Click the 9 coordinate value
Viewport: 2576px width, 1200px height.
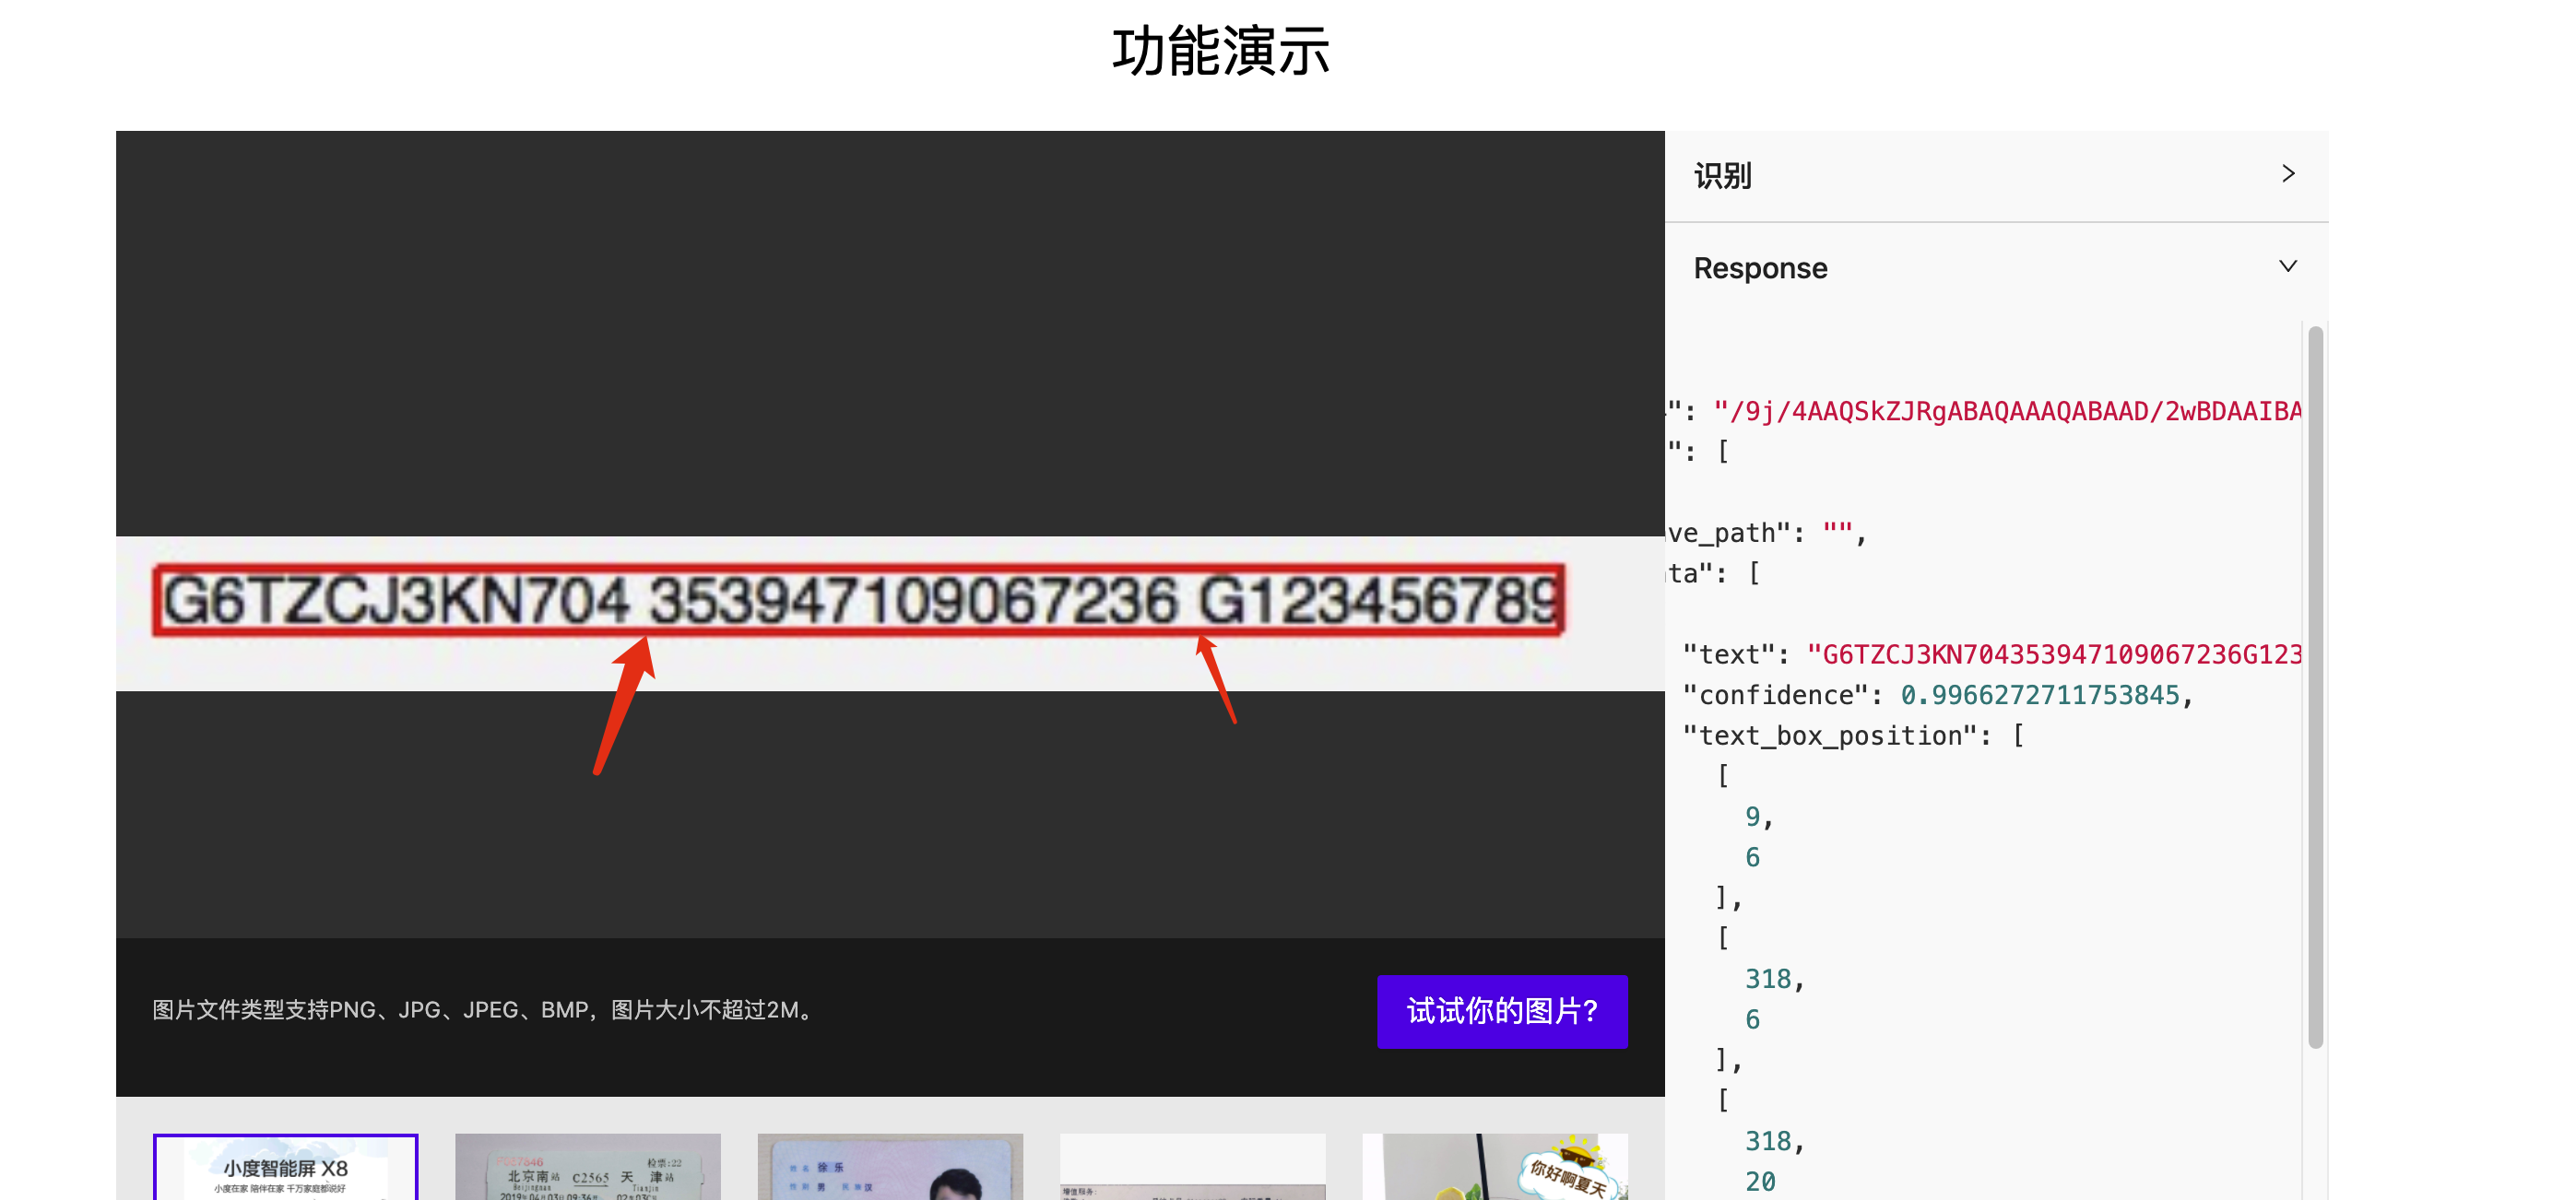1752,817
